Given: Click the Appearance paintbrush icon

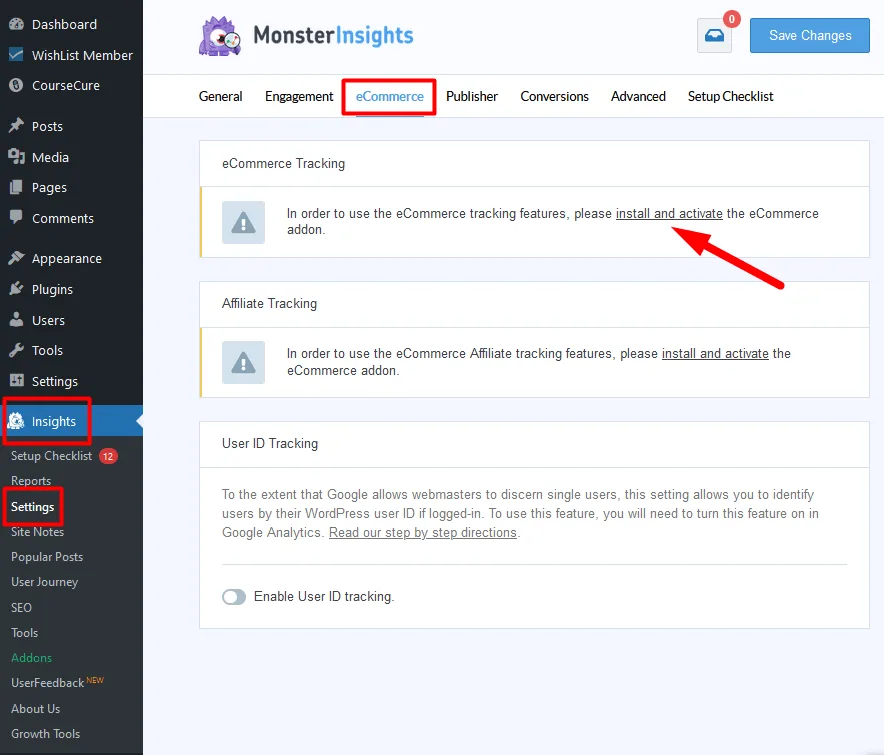Looking at the screenshot, I should 16,258.
